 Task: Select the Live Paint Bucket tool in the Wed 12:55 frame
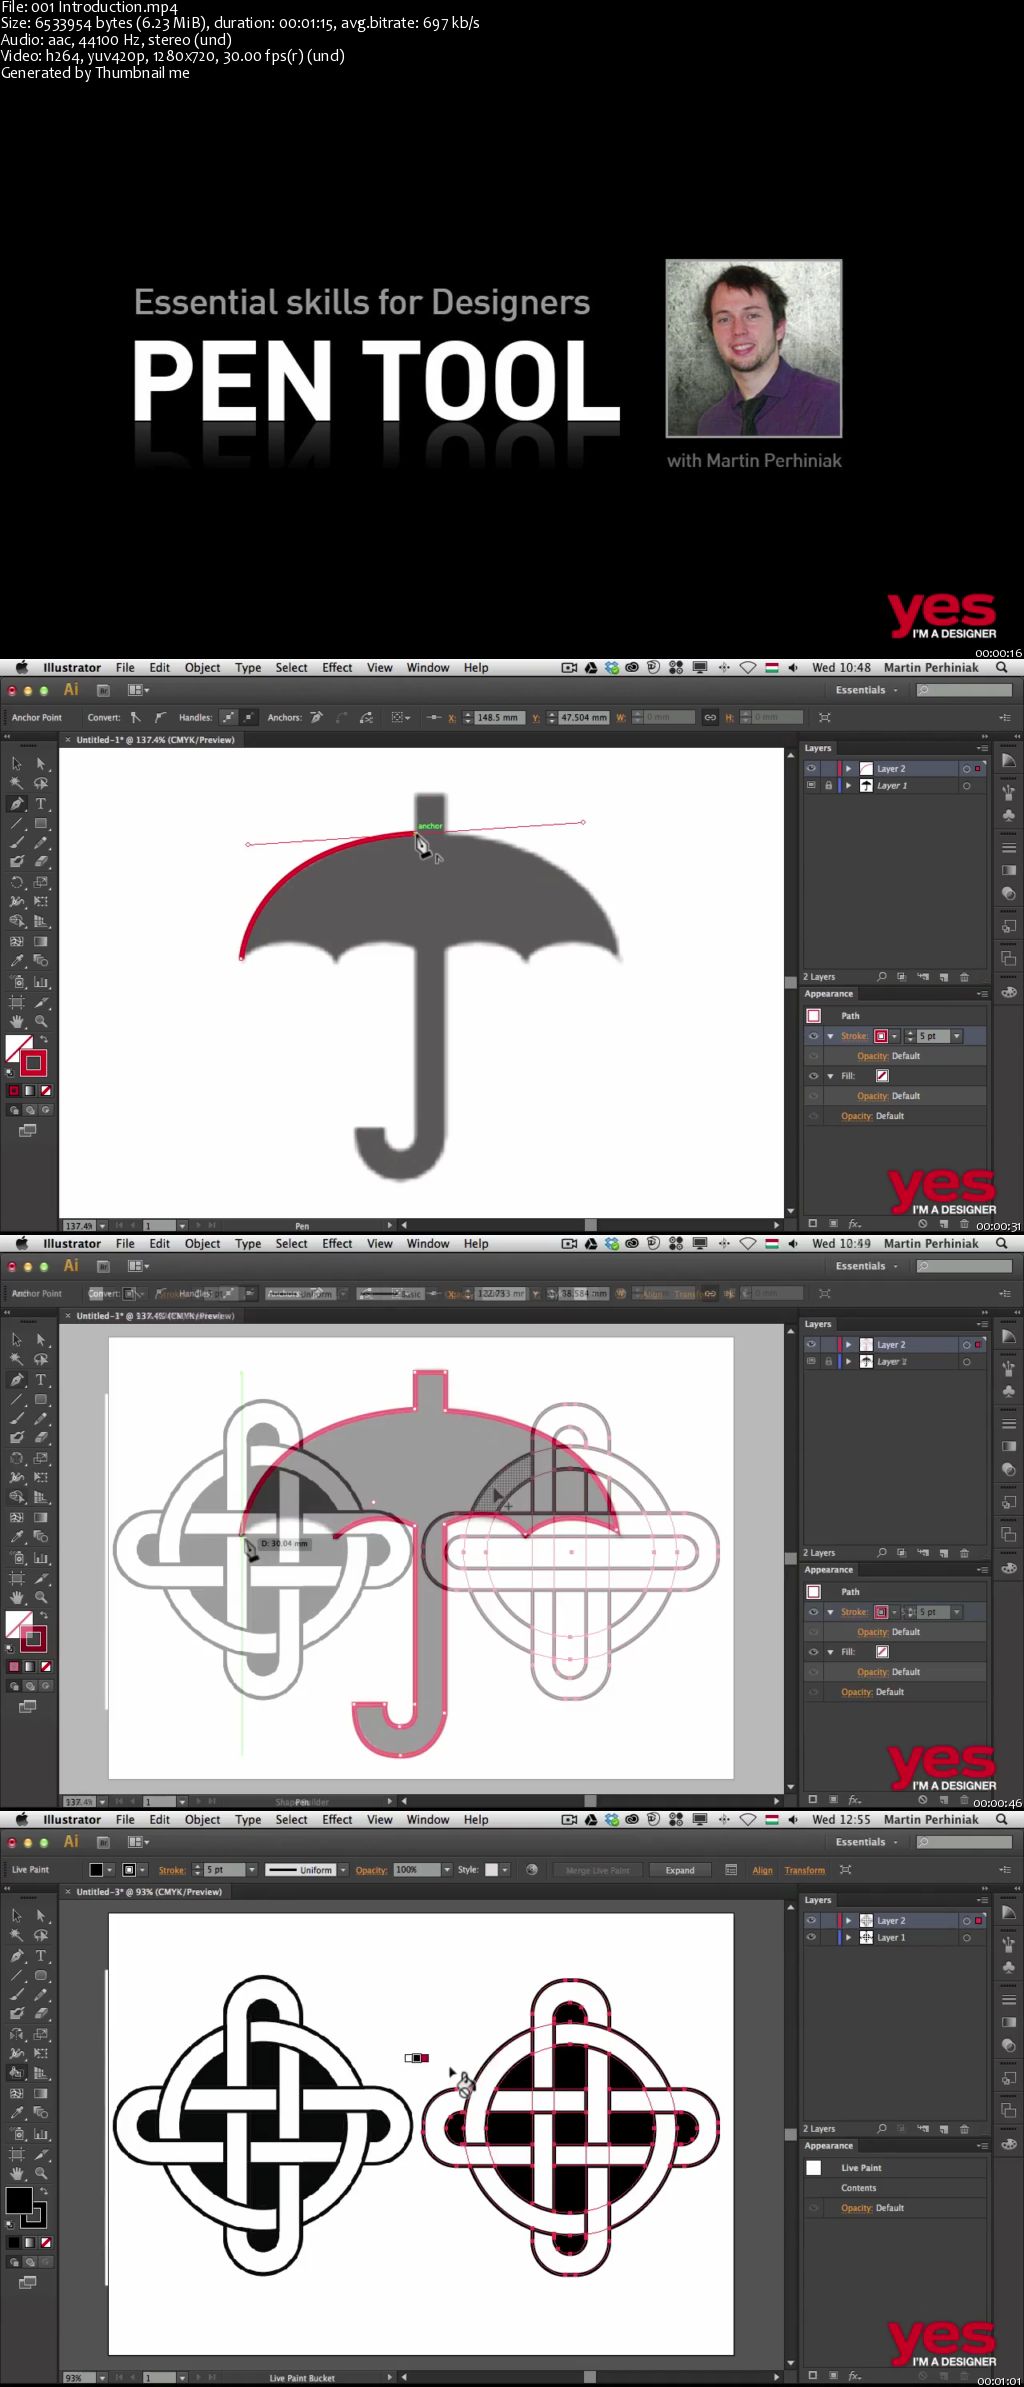pos(17,2073)
